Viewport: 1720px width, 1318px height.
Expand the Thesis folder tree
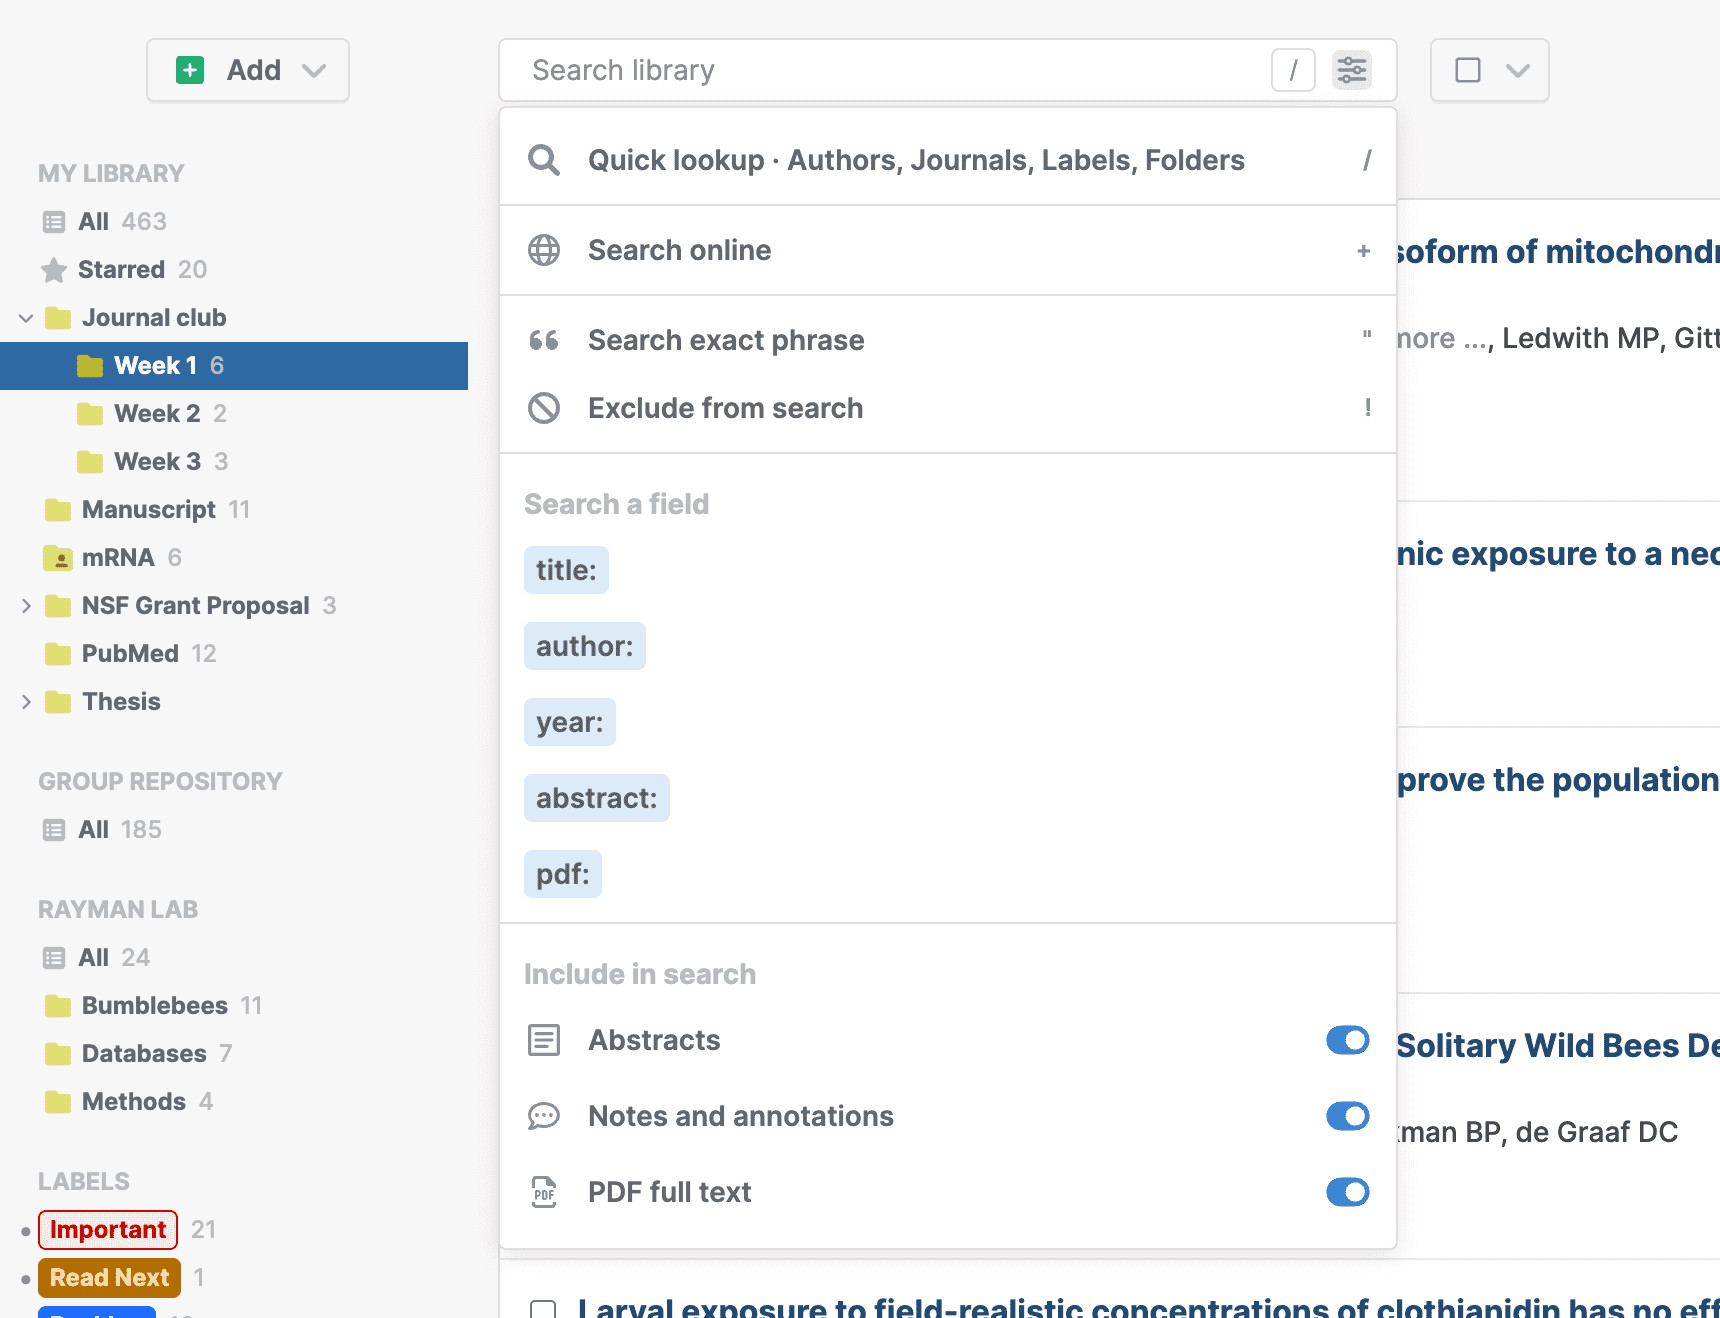point(26,702)
